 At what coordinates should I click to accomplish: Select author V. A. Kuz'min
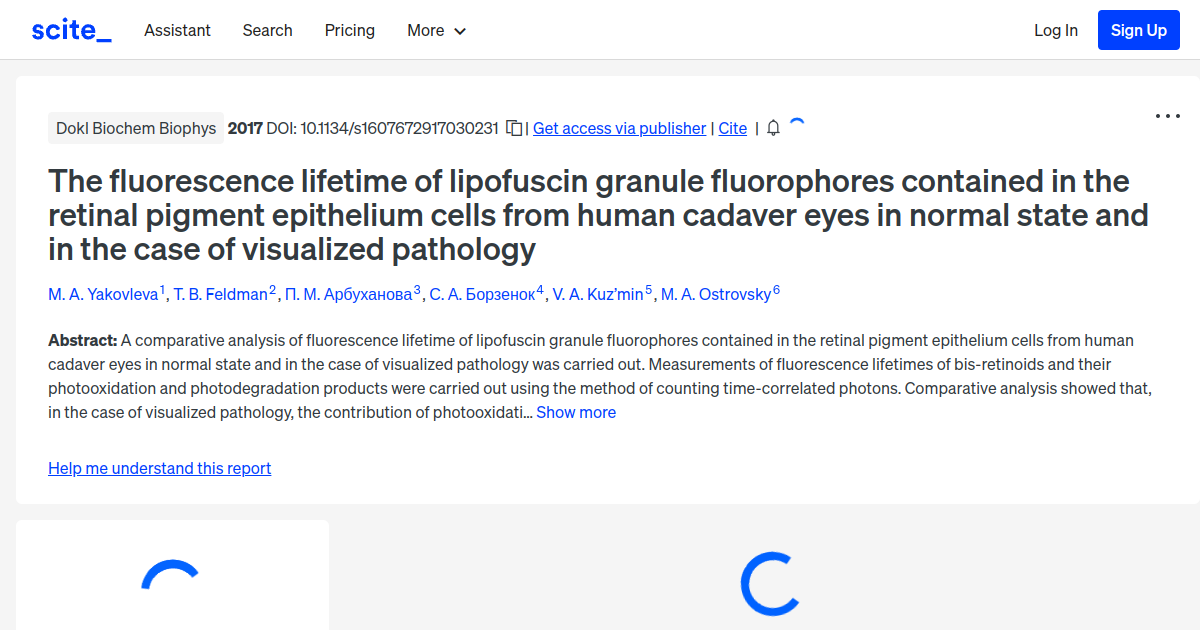[597, 294]
